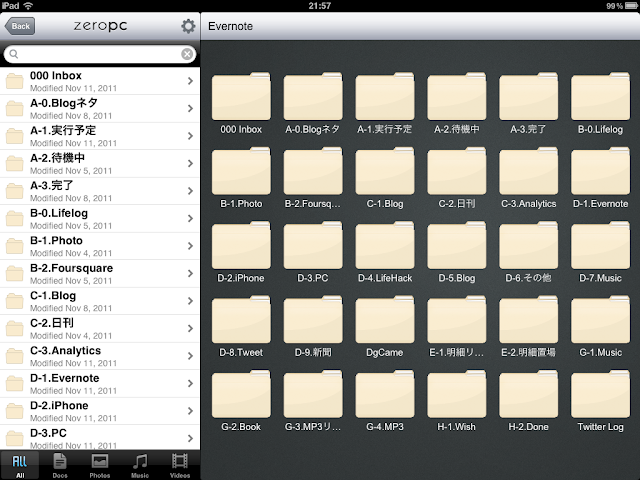640x480 pixels.
Task: Open the G-2.Book folder icon
Action: click(x=241, y=394)
